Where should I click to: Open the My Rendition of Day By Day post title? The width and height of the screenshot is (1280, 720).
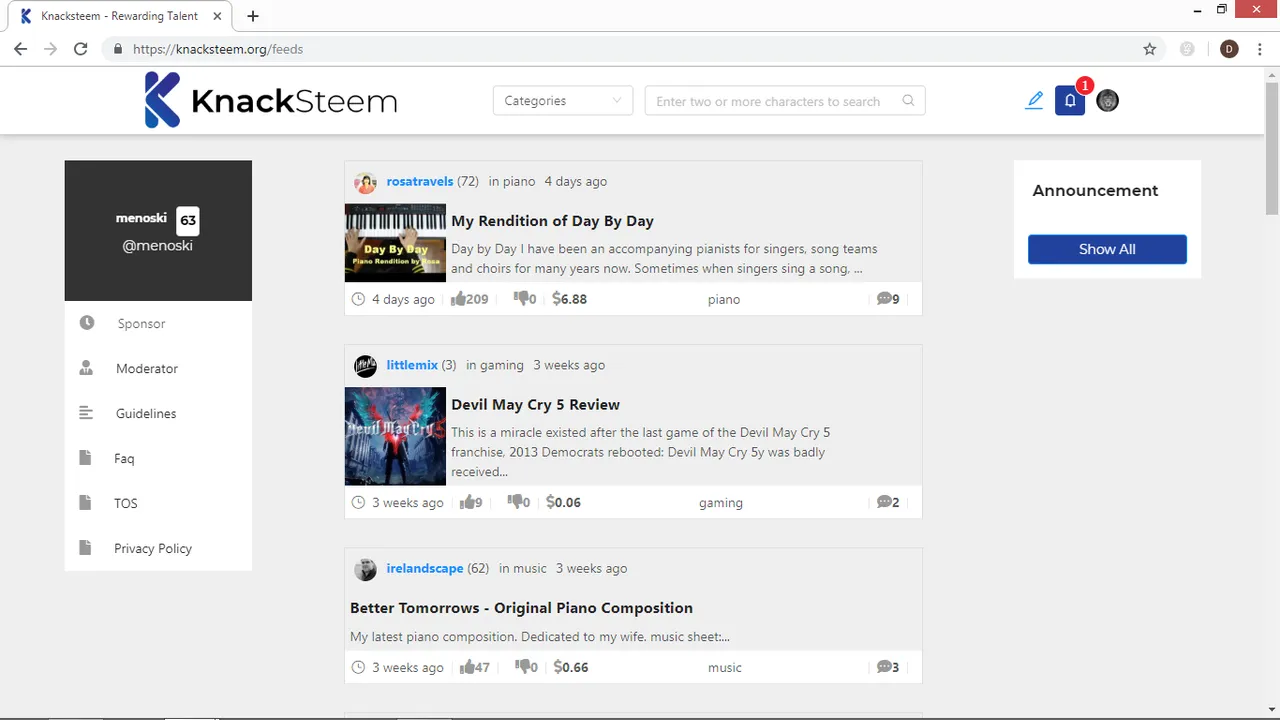(x=552, y=221)
